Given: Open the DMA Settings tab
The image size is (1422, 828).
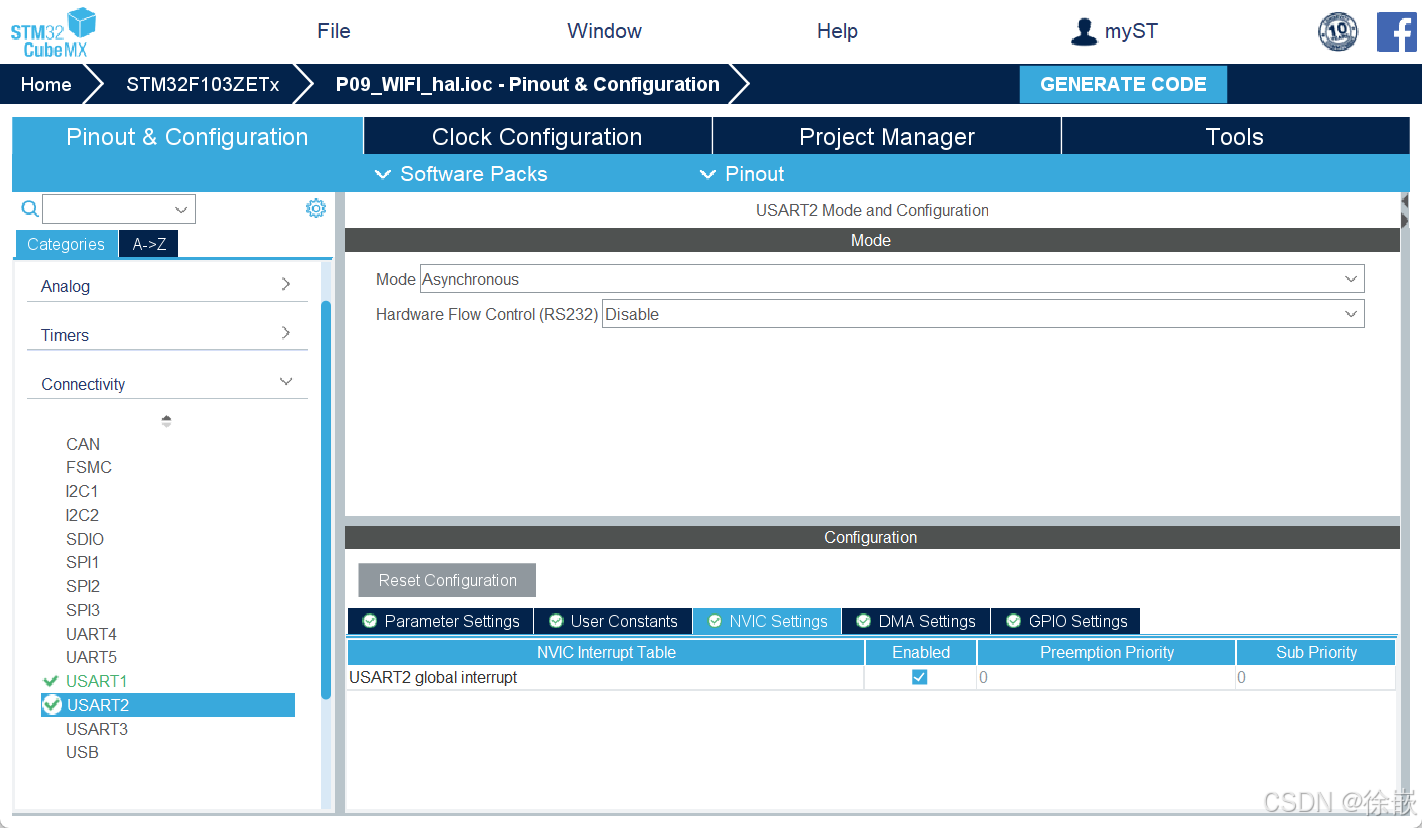Looking at the screenshot, I should click(x=916, y=621).
